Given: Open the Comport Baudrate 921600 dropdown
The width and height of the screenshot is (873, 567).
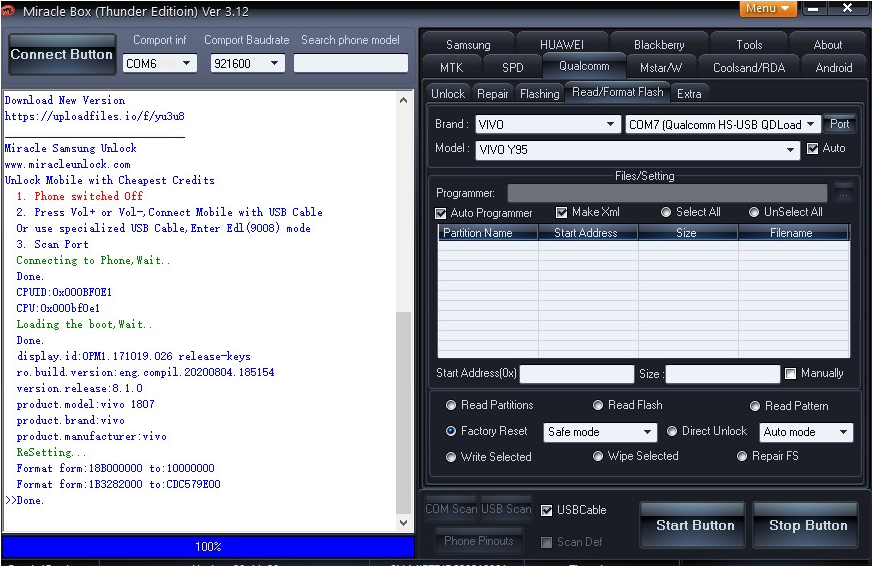Looking at the screenshot, I should coord(247,63).
